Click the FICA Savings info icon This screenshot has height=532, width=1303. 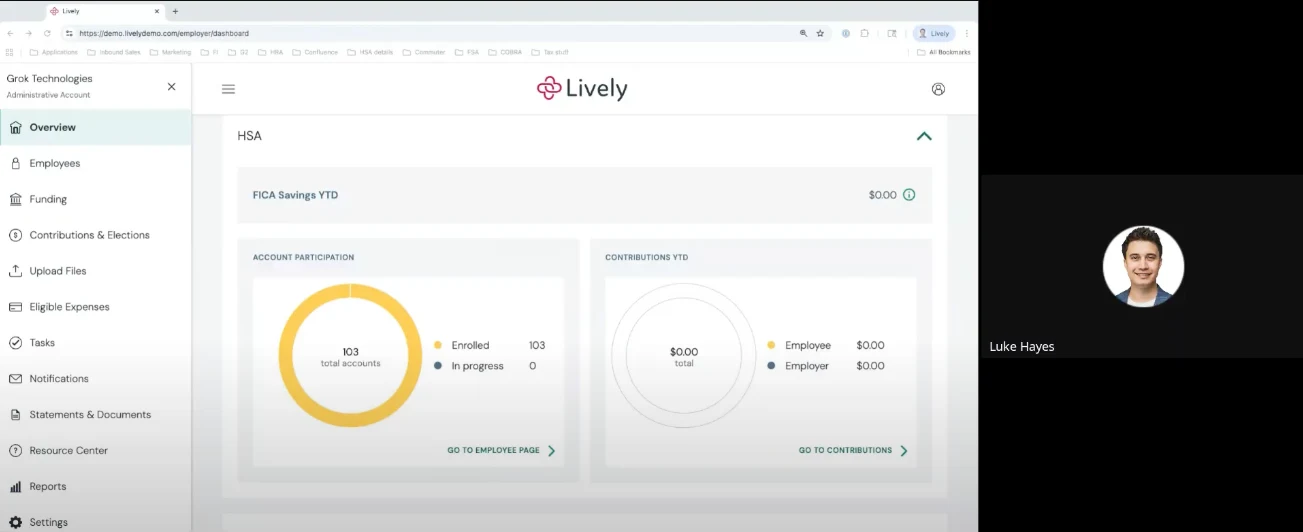click(909, 195)
